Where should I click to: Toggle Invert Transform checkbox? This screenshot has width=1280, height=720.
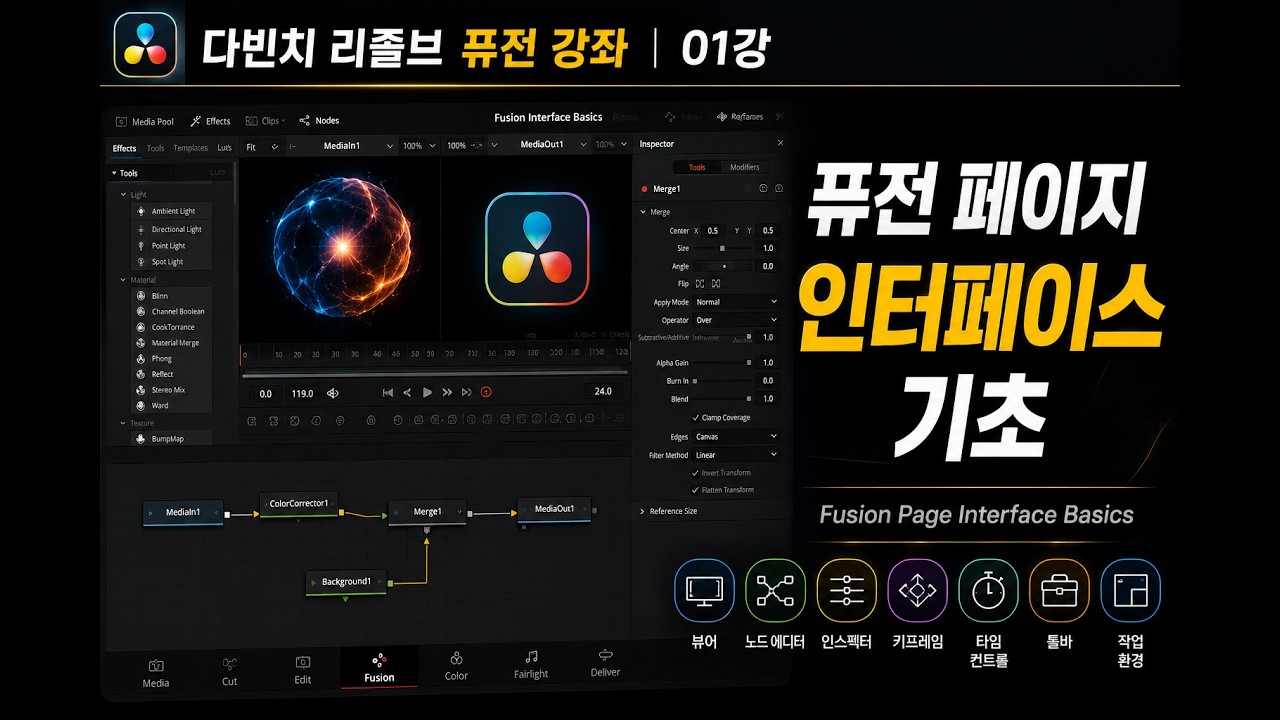696,472
